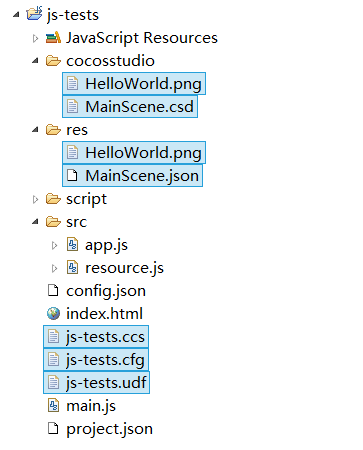Select the js-tests.udf file
Viewport: 363px width, 450px height.
96,383
